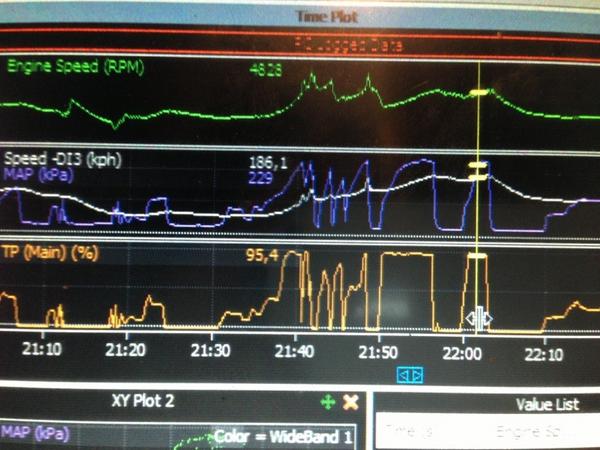Click the 21:20 time axis label
600x450 pixels.
pos(126,350)
